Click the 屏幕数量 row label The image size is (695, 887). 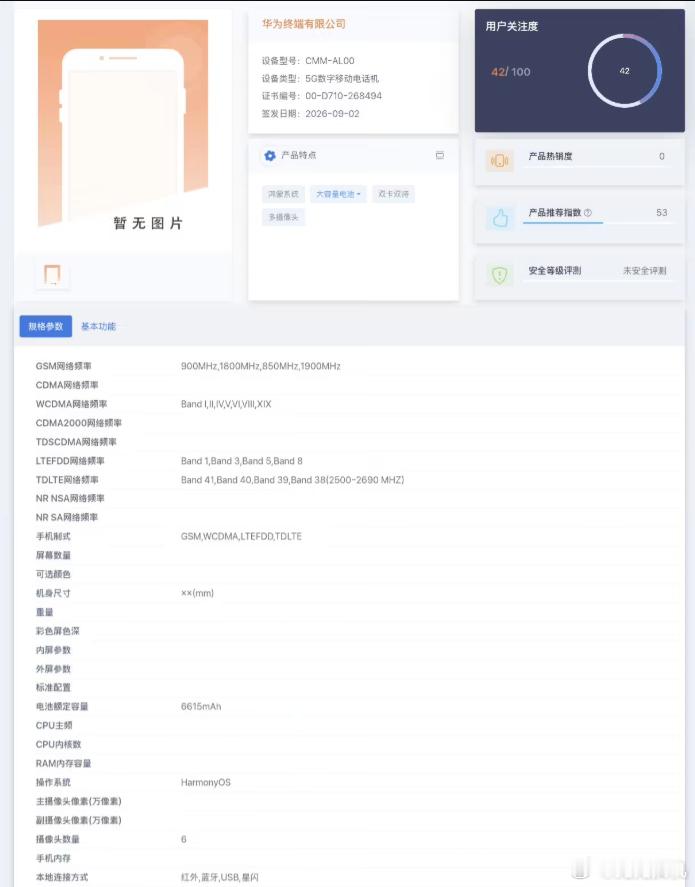pos(53,556)
